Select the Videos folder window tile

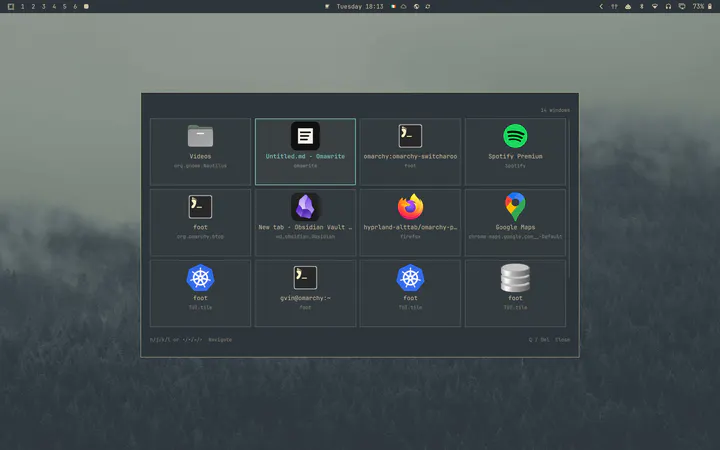click(200, 152)
